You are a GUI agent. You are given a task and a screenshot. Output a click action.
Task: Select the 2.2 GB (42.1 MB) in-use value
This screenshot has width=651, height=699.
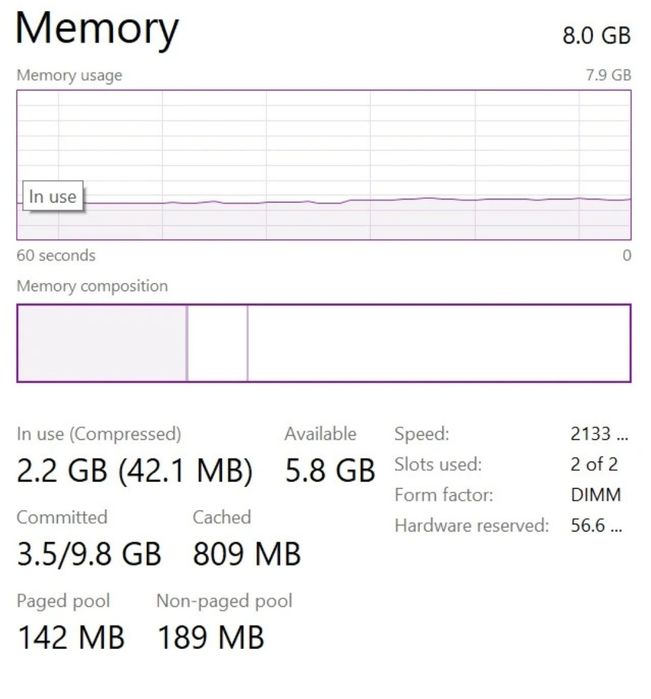click(x=135, y=471)
